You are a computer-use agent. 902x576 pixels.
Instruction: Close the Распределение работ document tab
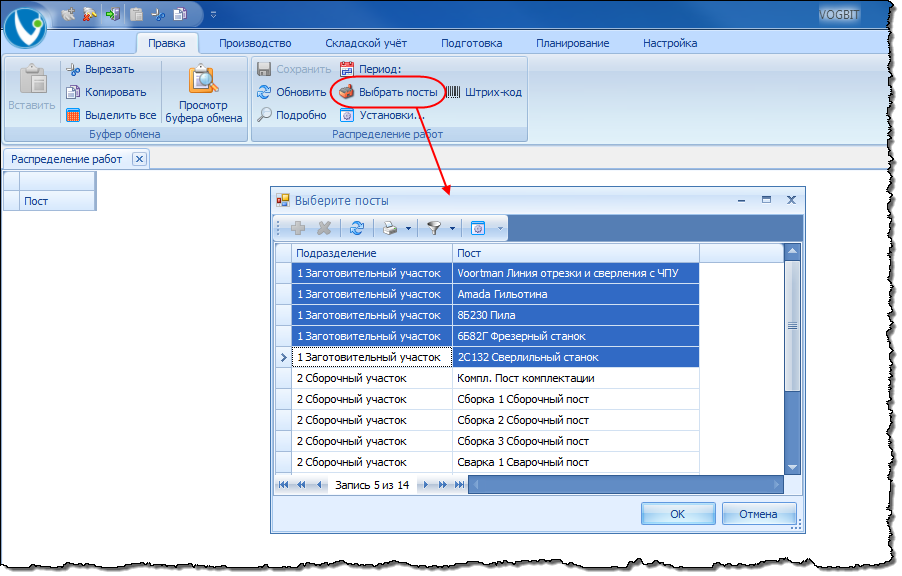[139, 159]
